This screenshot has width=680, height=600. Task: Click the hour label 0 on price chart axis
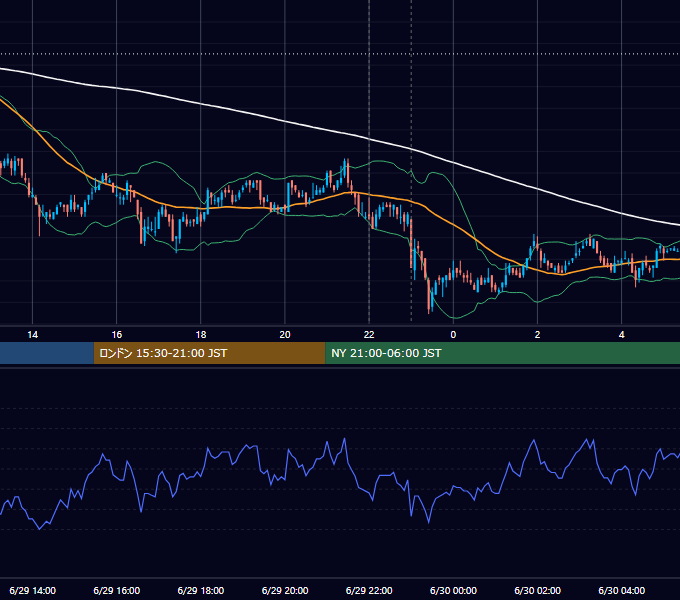[x=453, y=335]
